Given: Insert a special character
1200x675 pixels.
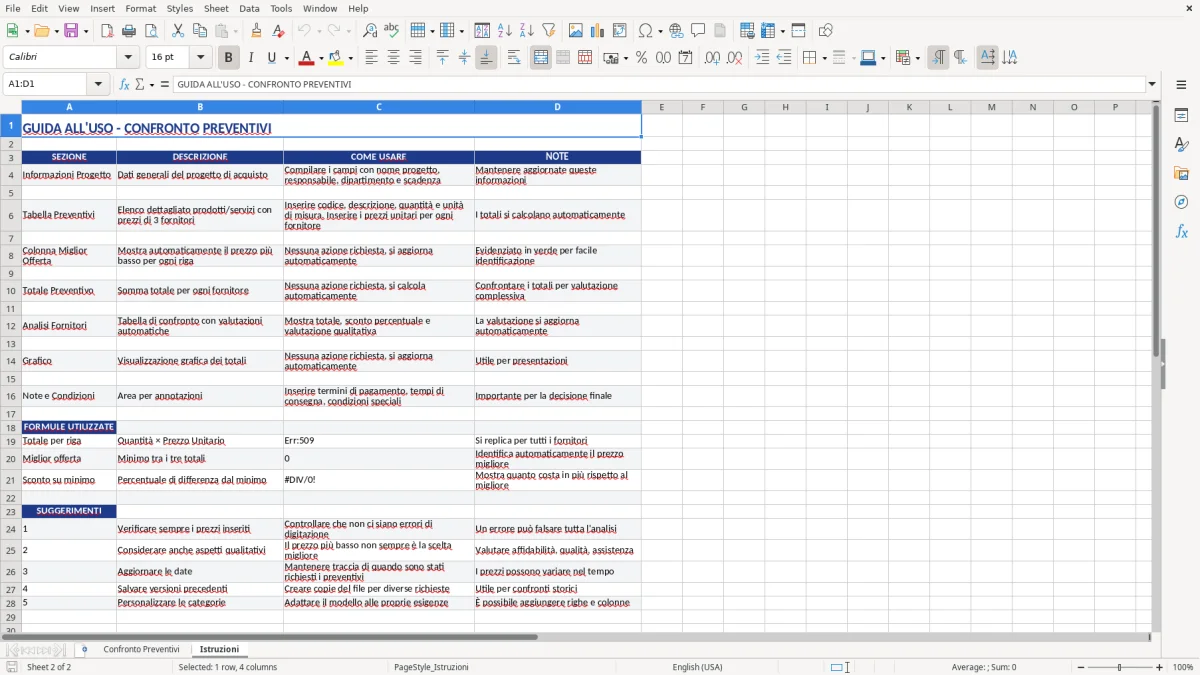Looking at the screenshot, I should click(x=645, y=30).
